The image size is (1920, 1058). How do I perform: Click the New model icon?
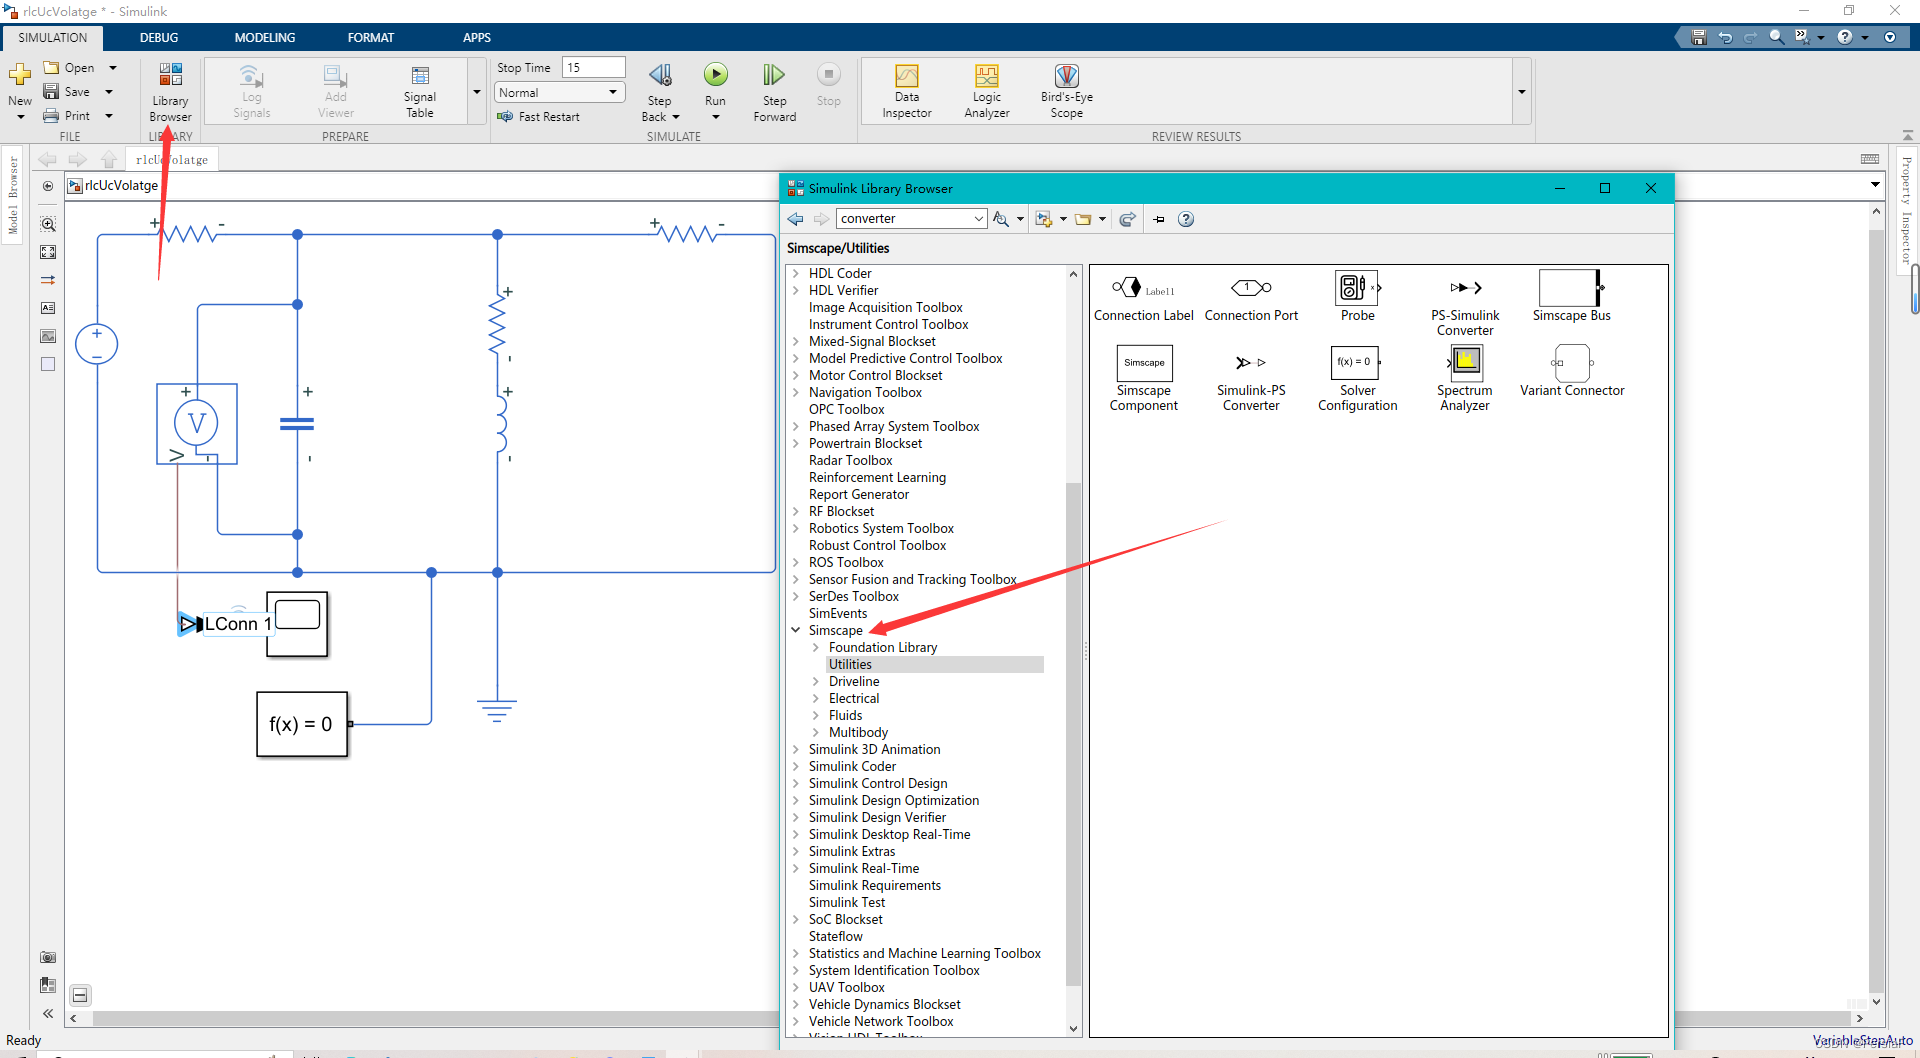coord(20,76)
